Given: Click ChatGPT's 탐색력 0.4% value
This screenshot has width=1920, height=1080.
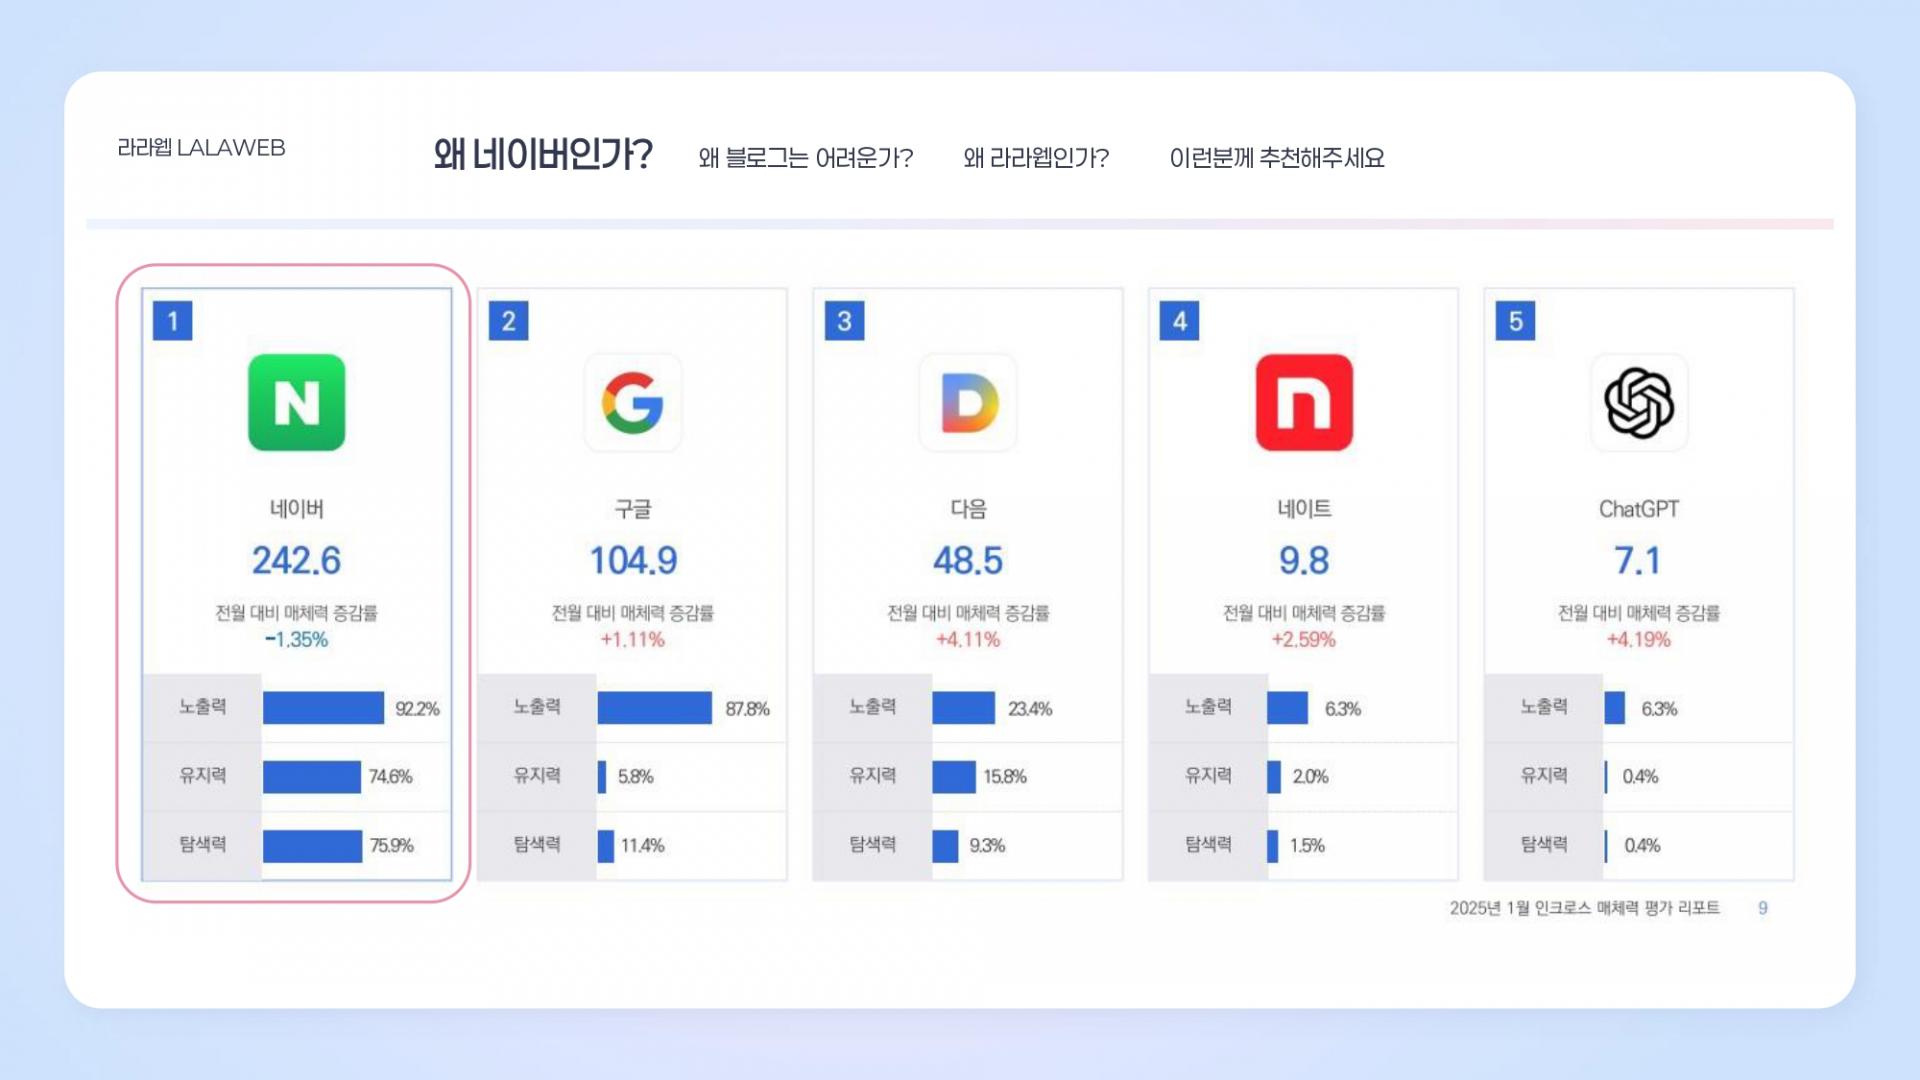Looking at the screenshot, I should point(1642,846).
